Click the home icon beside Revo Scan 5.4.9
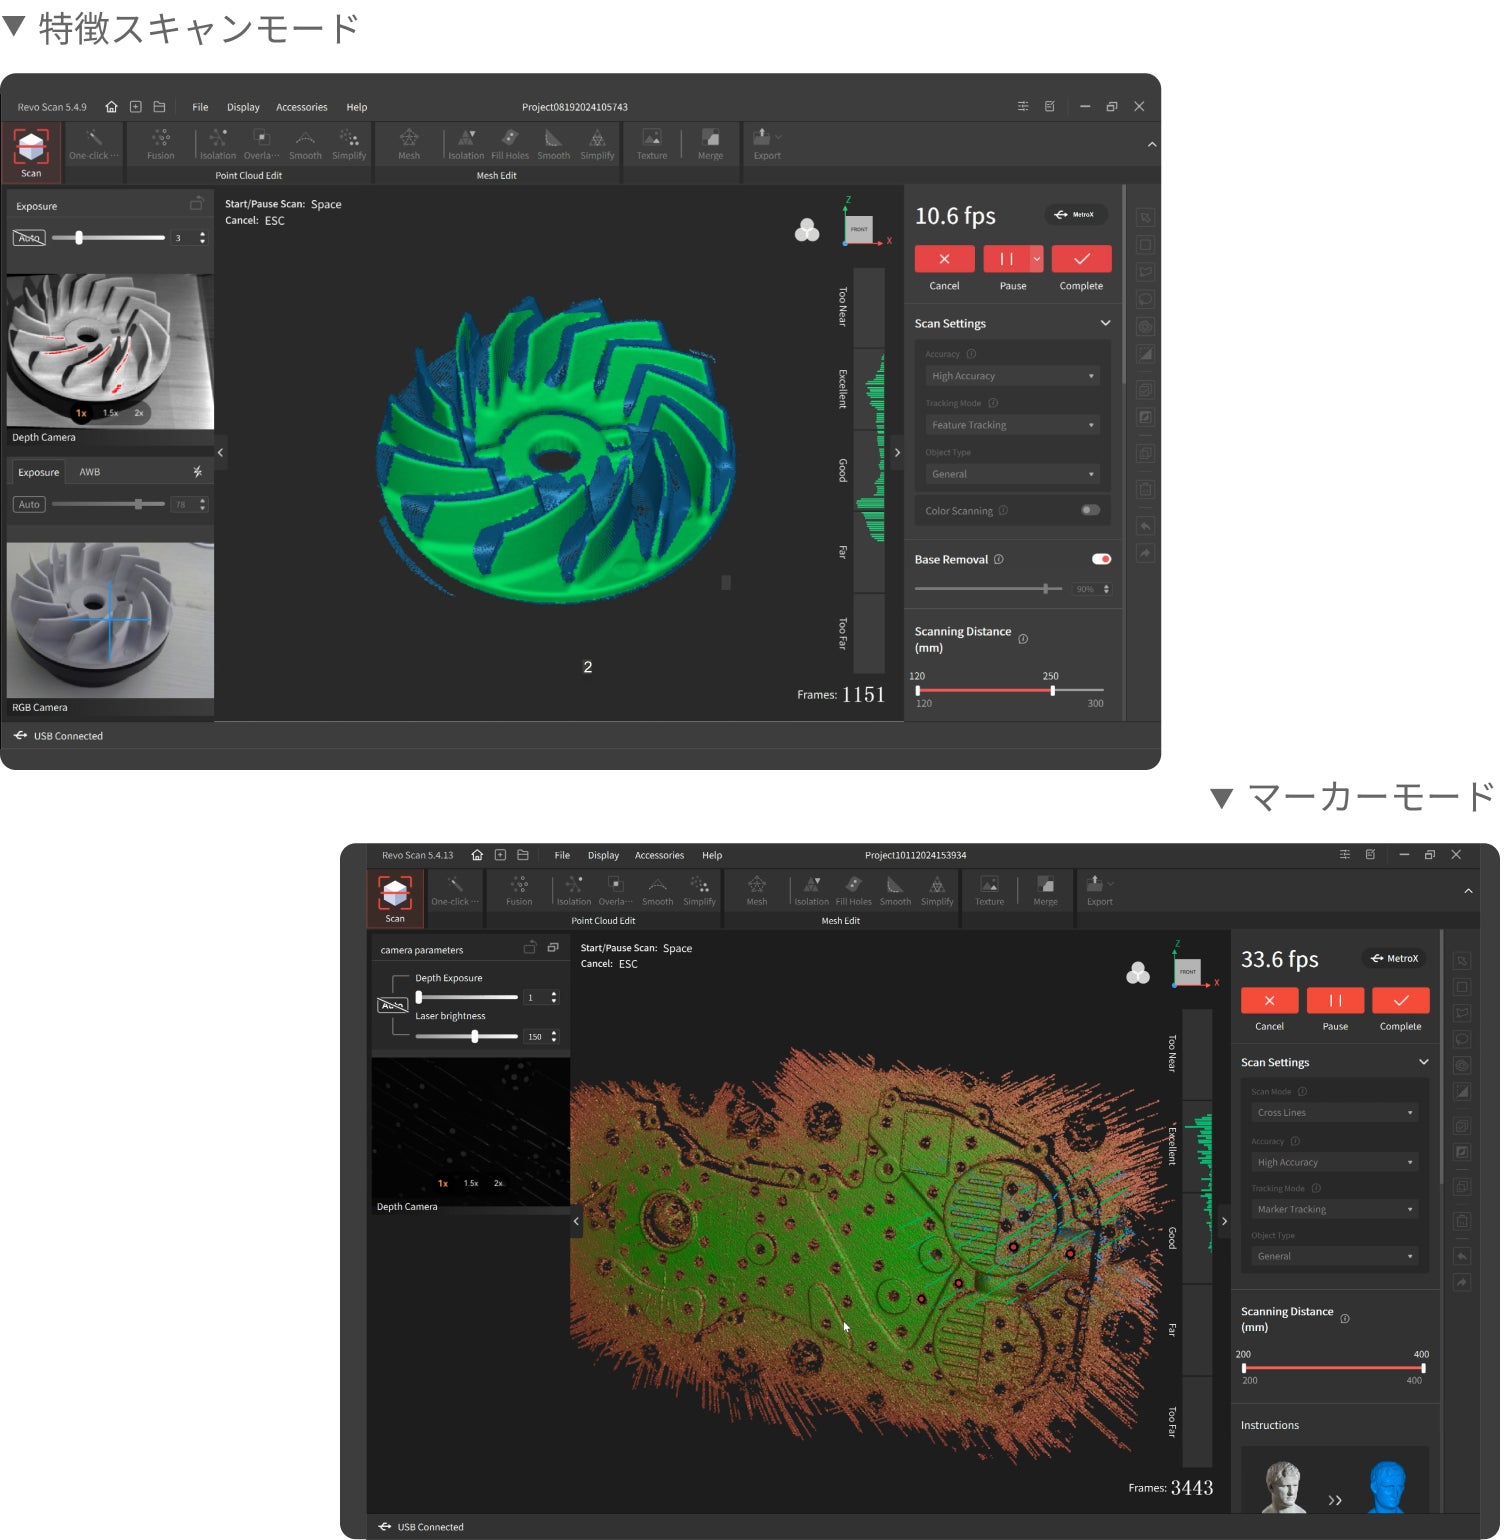Viewport: 1512px width, 1540px height. 111,107
